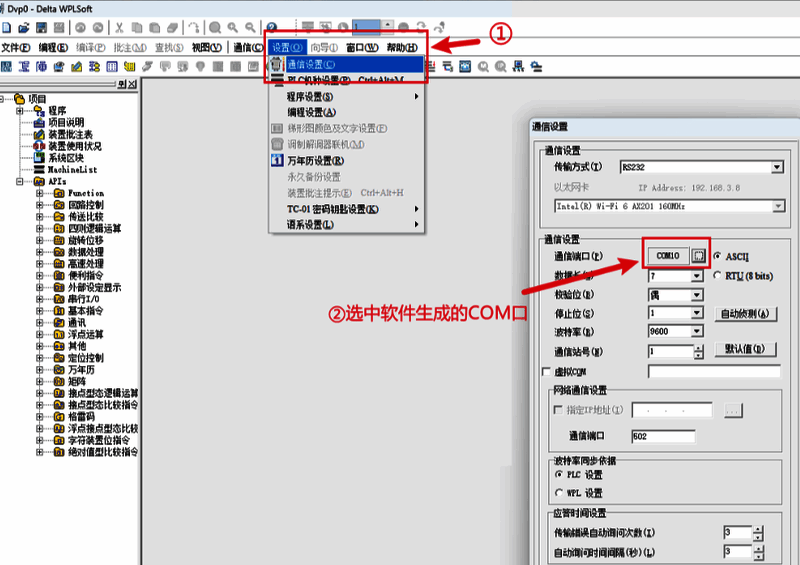This screenshot has width=800, height=565.
Task: Open the 波特率 9600 dropdown
Action: point(697,332)
